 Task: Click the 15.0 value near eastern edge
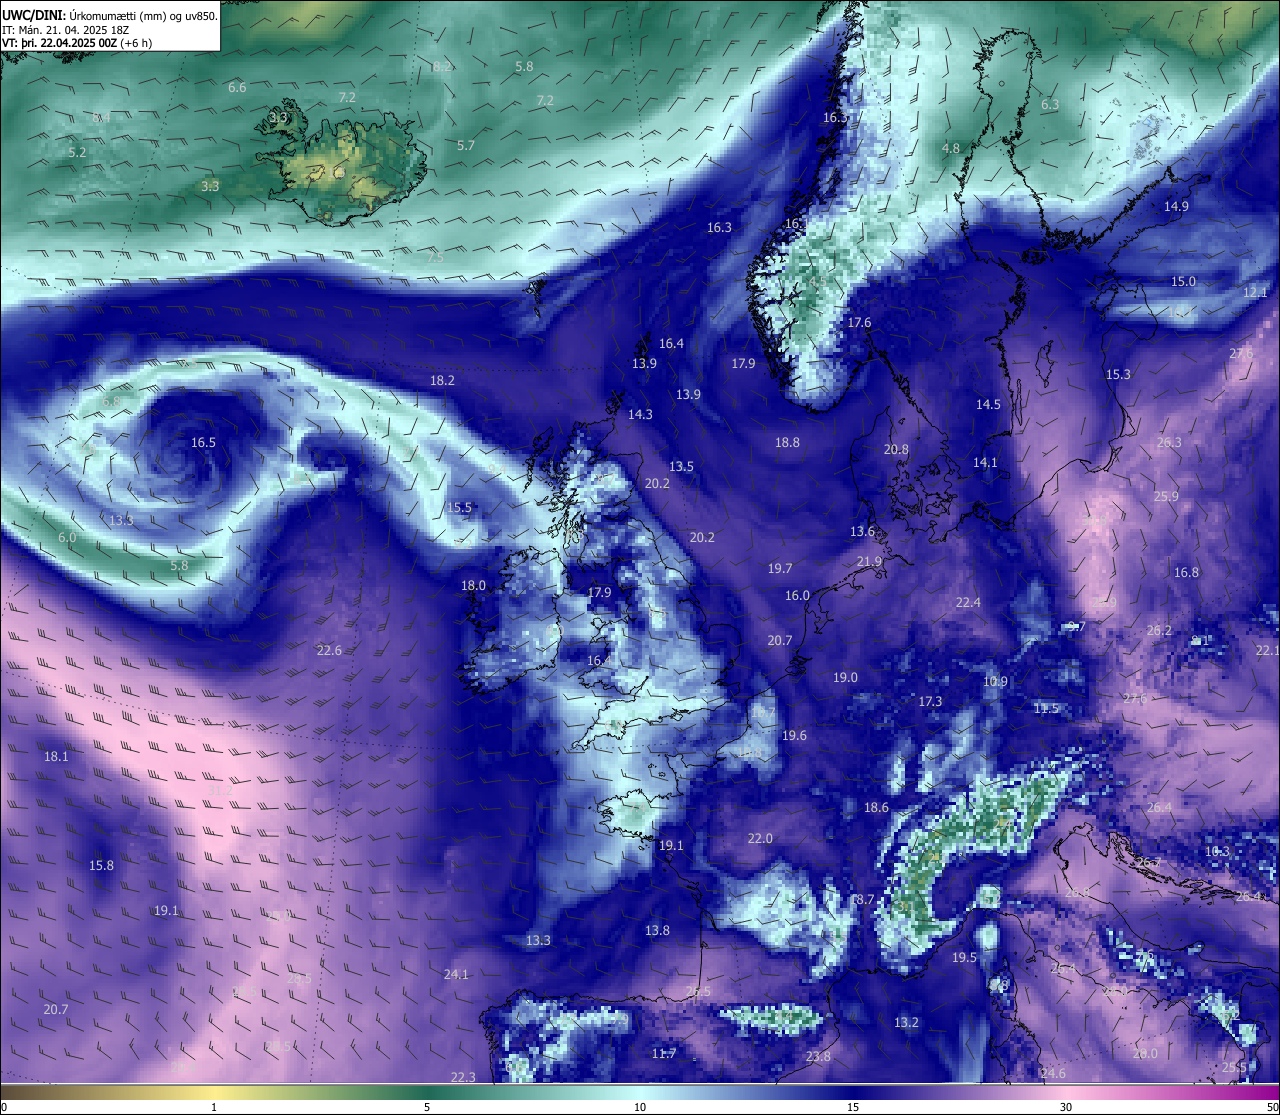click(x=1183, y=281)
